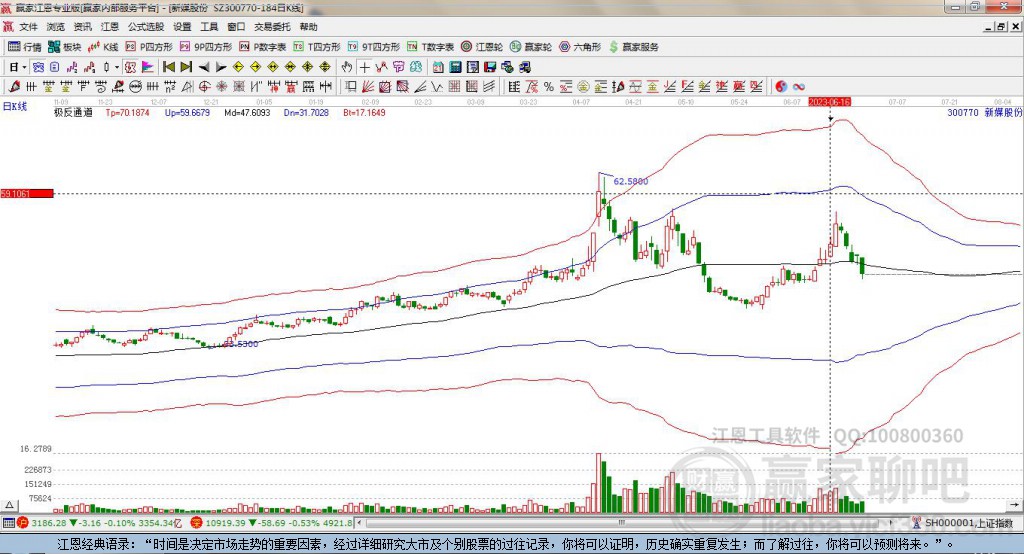Click the Shanghai index 3186.28 status value
Screen dimensions: 1024x554
(x=49, y=523)
